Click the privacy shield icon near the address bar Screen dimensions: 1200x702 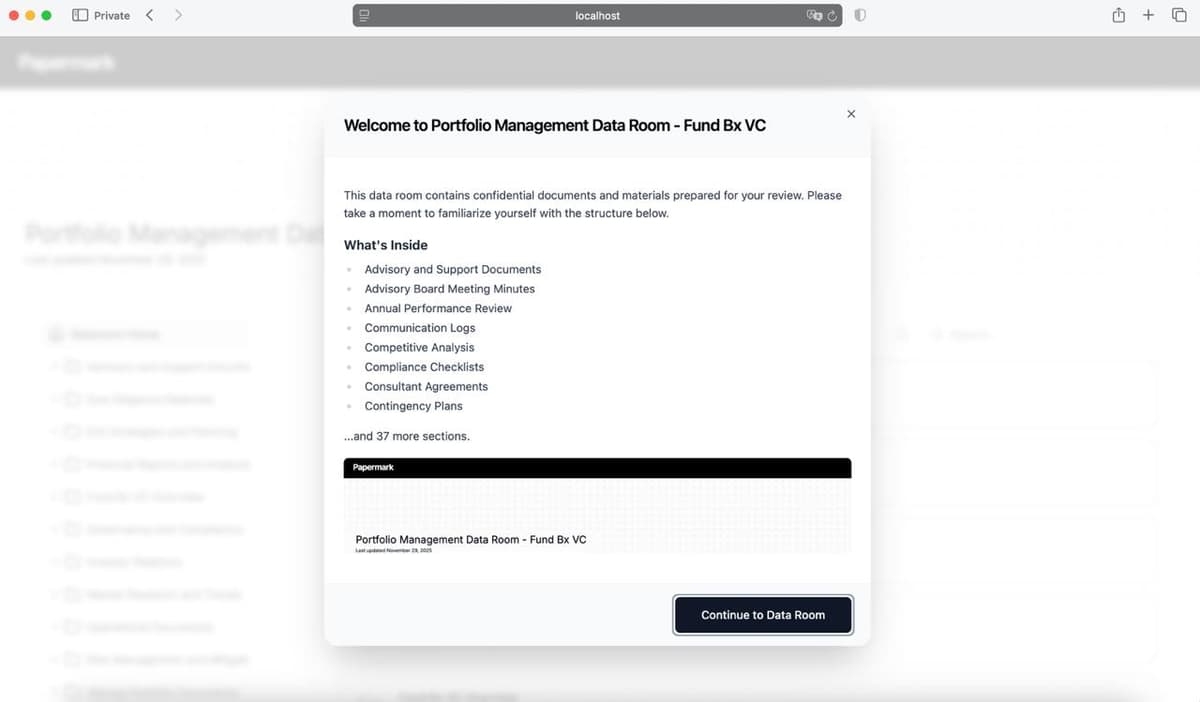[x=859, y=15]
